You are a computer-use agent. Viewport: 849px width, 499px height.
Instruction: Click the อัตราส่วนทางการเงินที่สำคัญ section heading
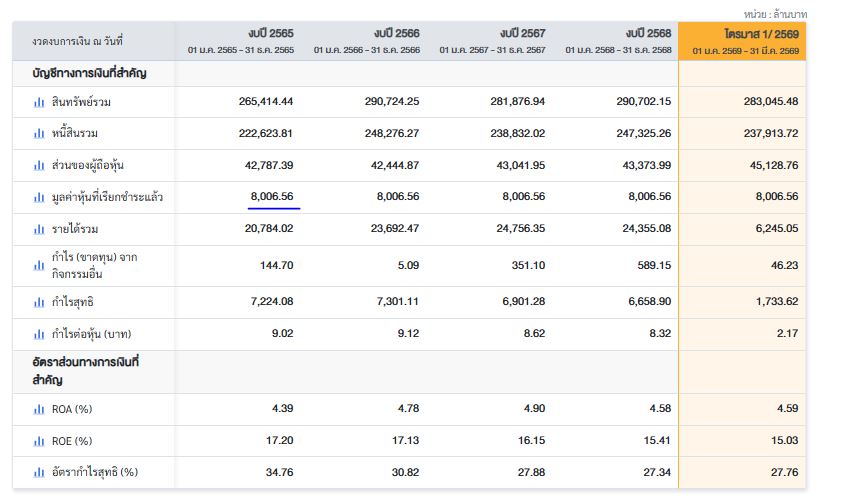point(86,371)
